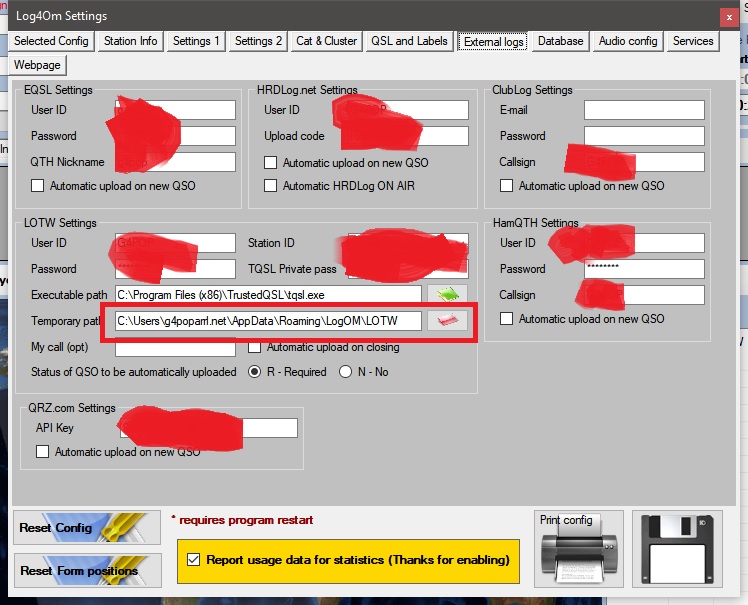Open the Selected Config tab
Image resolution: width=748 pixels, height=605 pixels.
[x=51, y=41]
